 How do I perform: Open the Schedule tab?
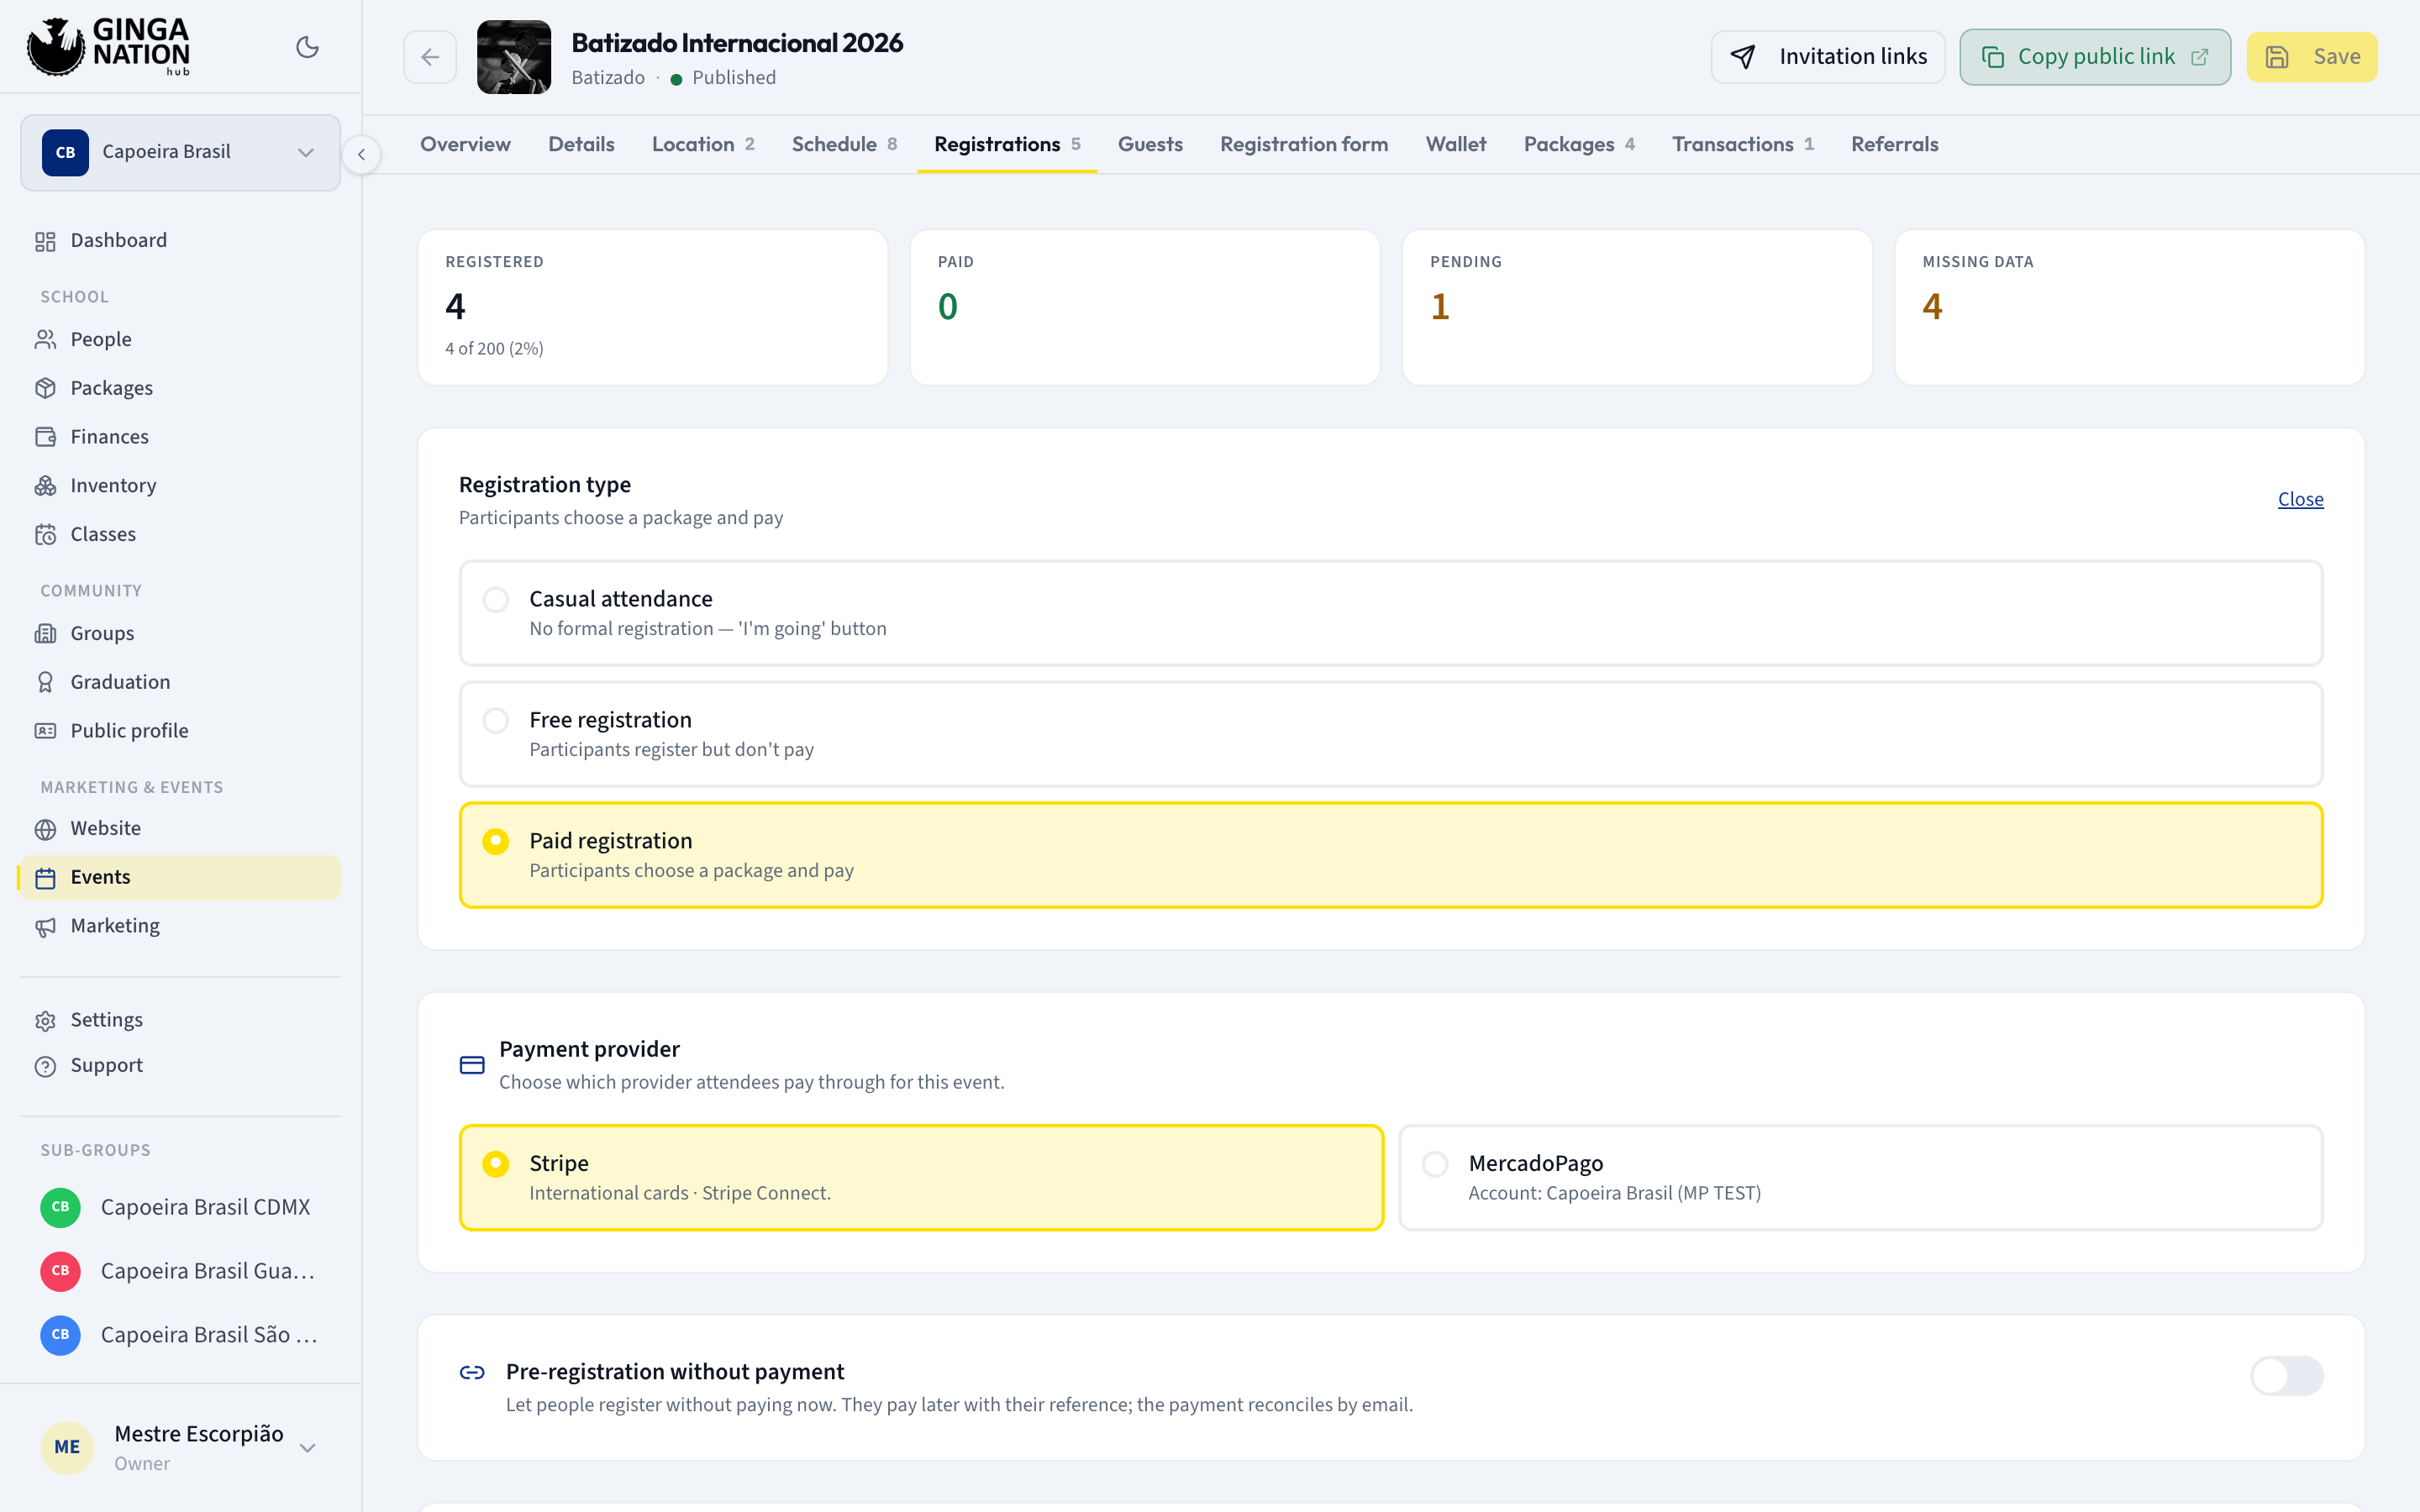click(844, 144)
